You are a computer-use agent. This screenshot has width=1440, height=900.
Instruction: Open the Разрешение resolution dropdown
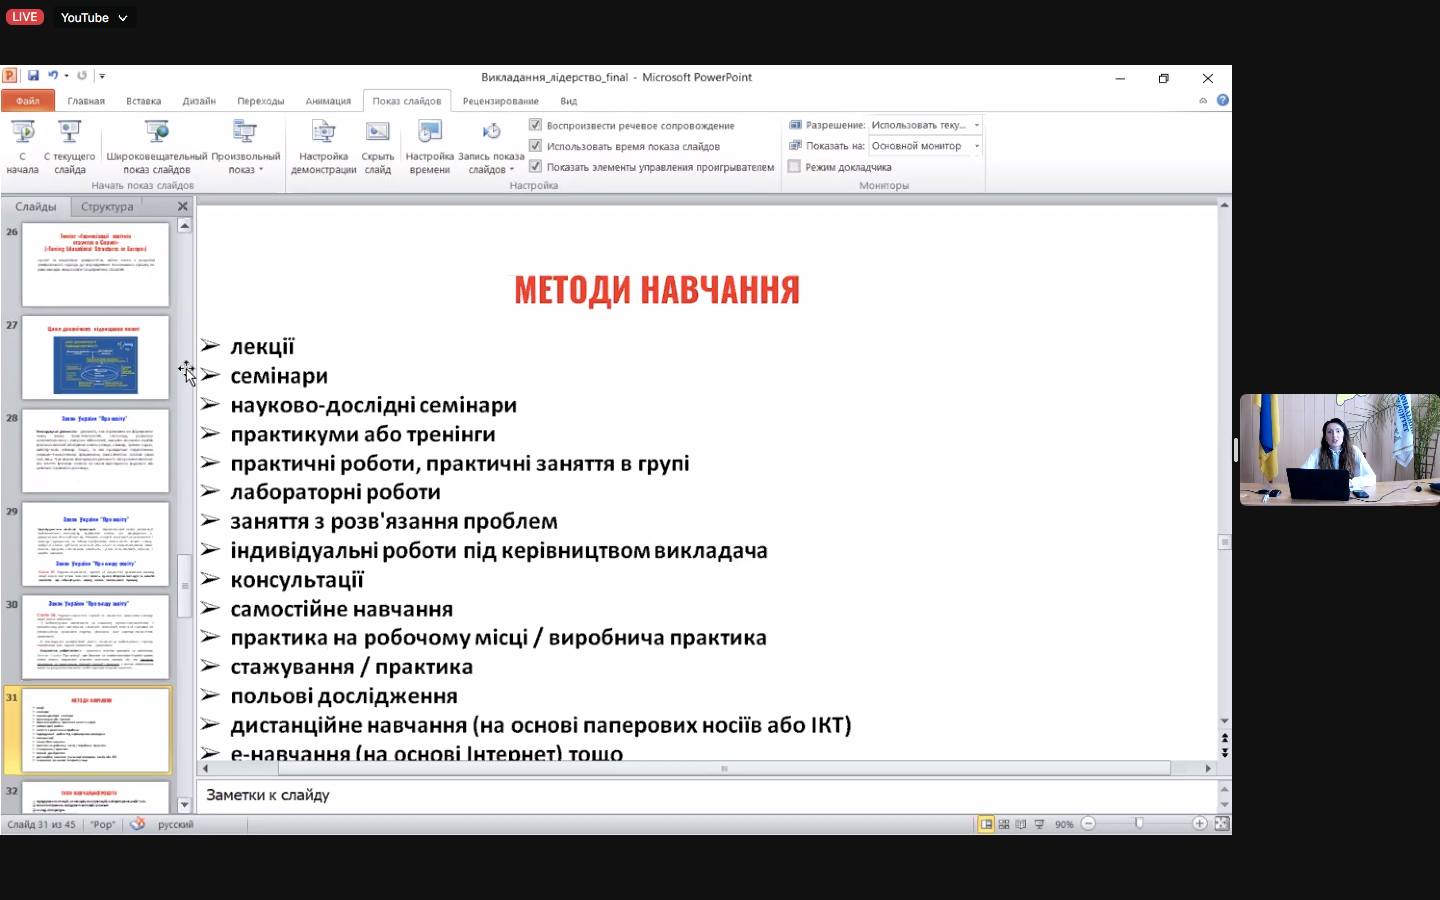tap(976, 125)
